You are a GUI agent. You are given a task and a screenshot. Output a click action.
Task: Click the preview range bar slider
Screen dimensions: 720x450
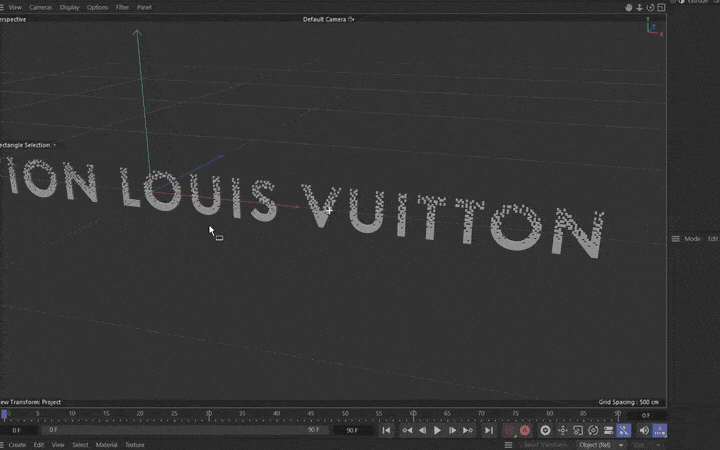186,430
